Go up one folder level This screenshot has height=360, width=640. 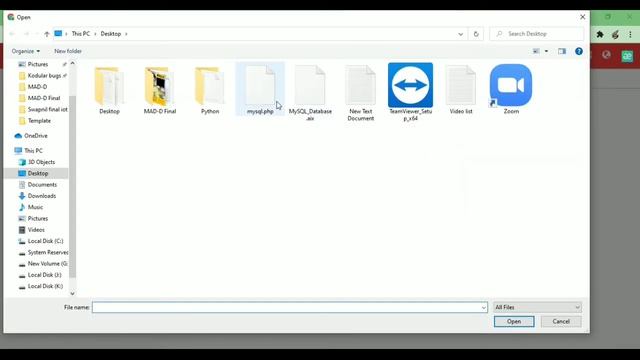(47, 34)
